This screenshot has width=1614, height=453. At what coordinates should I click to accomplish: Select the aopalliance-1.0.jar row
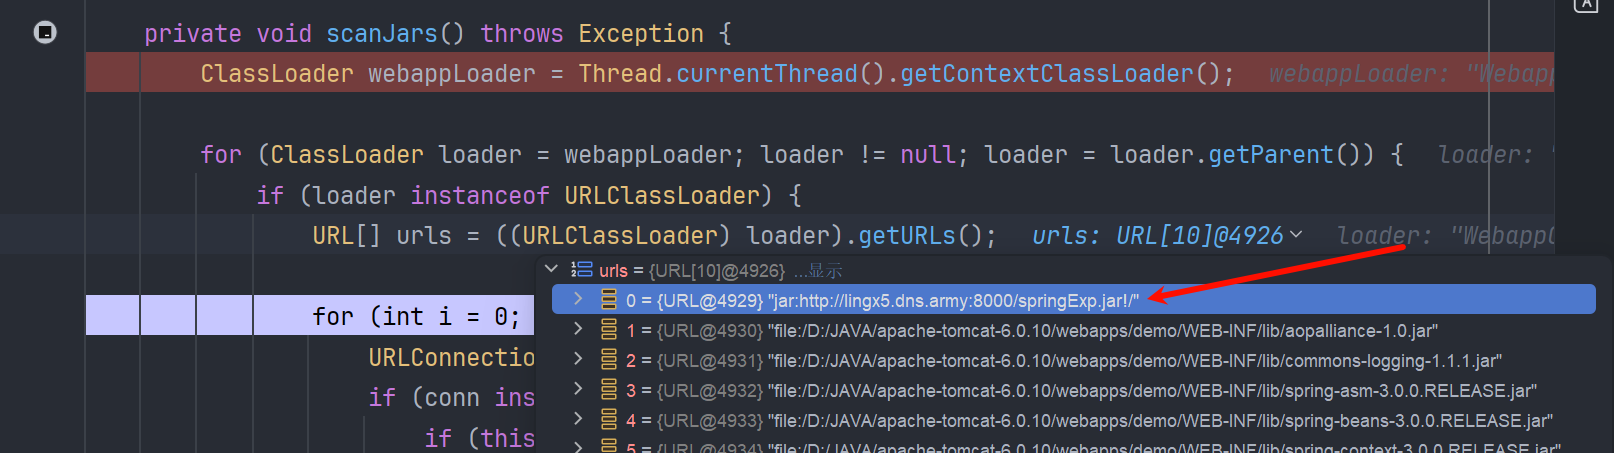(x=1074, y=330)
